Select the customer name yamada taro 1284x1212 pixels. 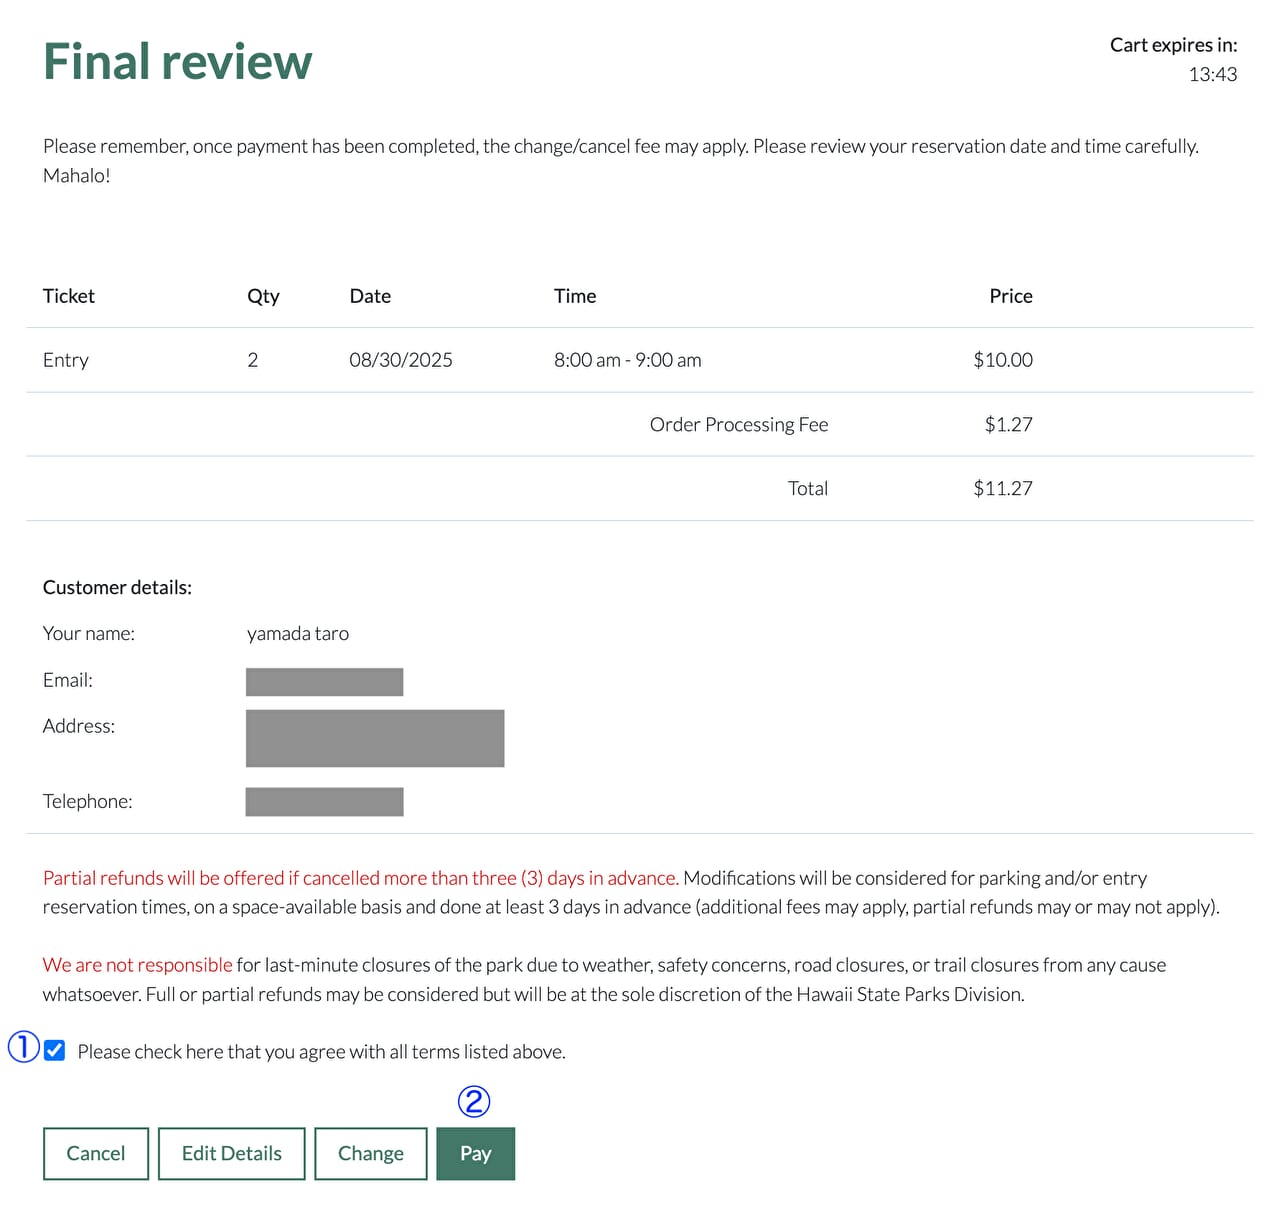[297, 633]
